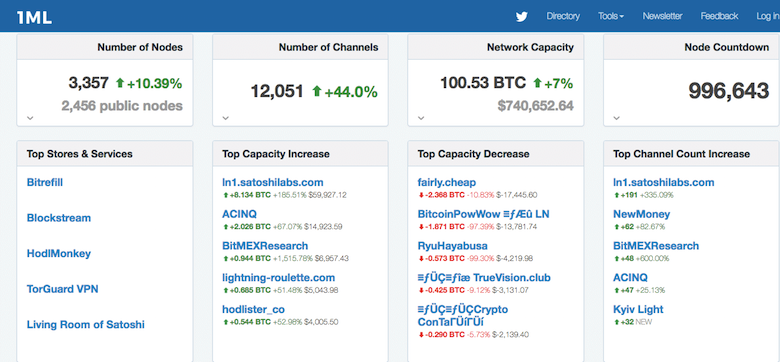Click the $740,652.64 capacity value

(536, 105)
